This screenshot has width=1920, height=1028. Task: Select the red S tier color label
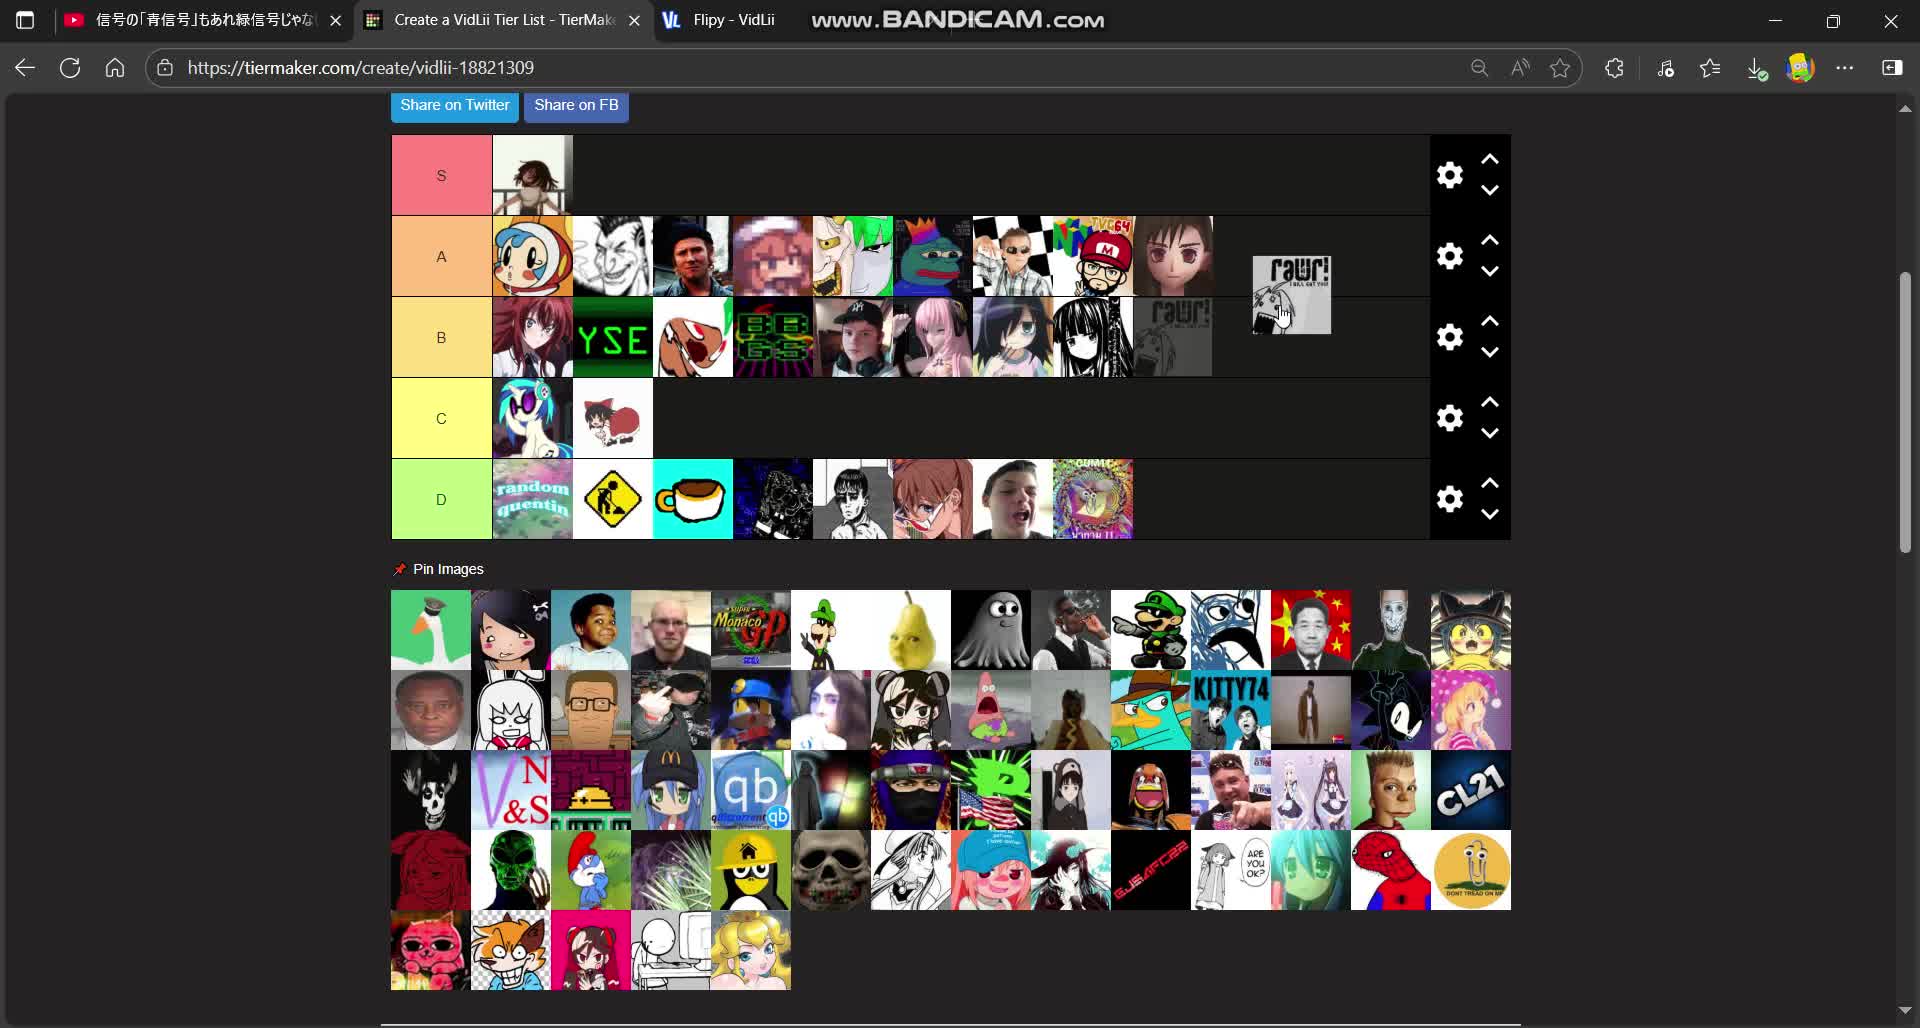(441, 174)
